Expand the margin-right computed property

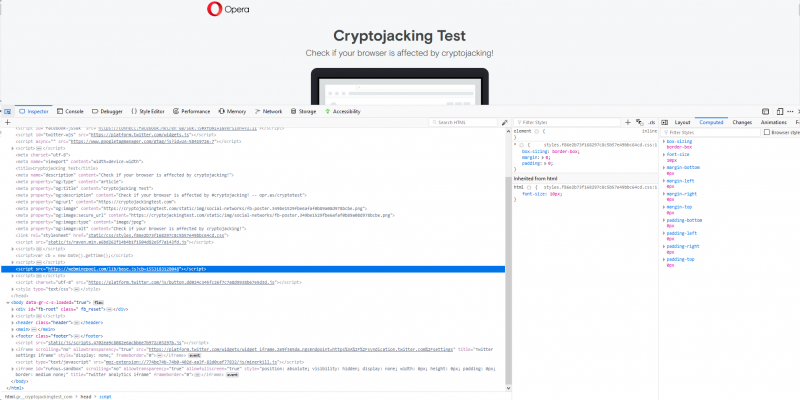[664, 194]
